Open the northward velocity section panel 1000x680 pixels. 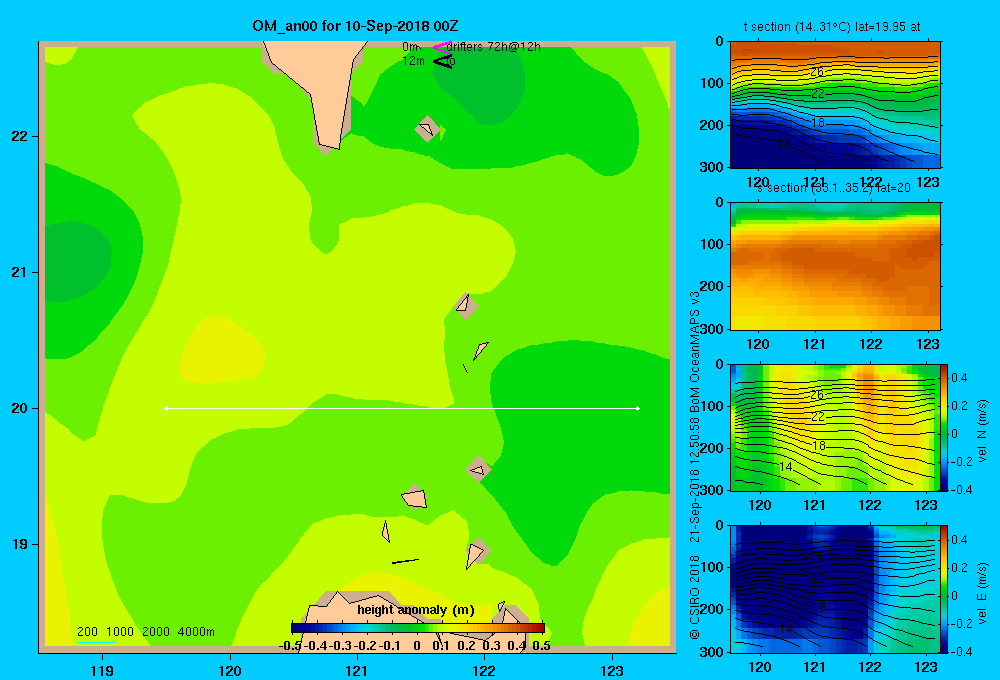[835, 427]
